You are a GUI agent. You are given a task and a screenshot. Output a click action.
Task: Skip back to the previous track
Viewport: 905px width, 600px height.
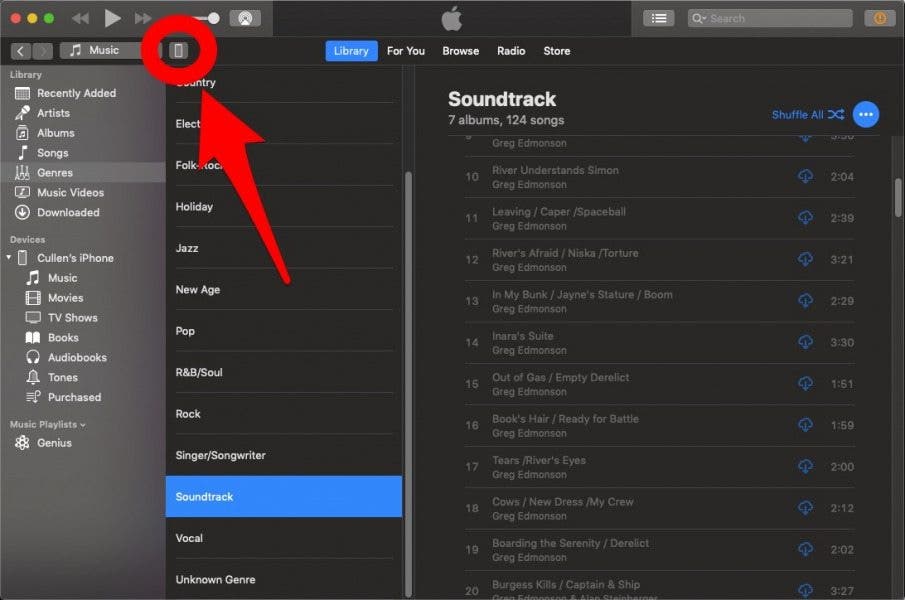[80, 18]
